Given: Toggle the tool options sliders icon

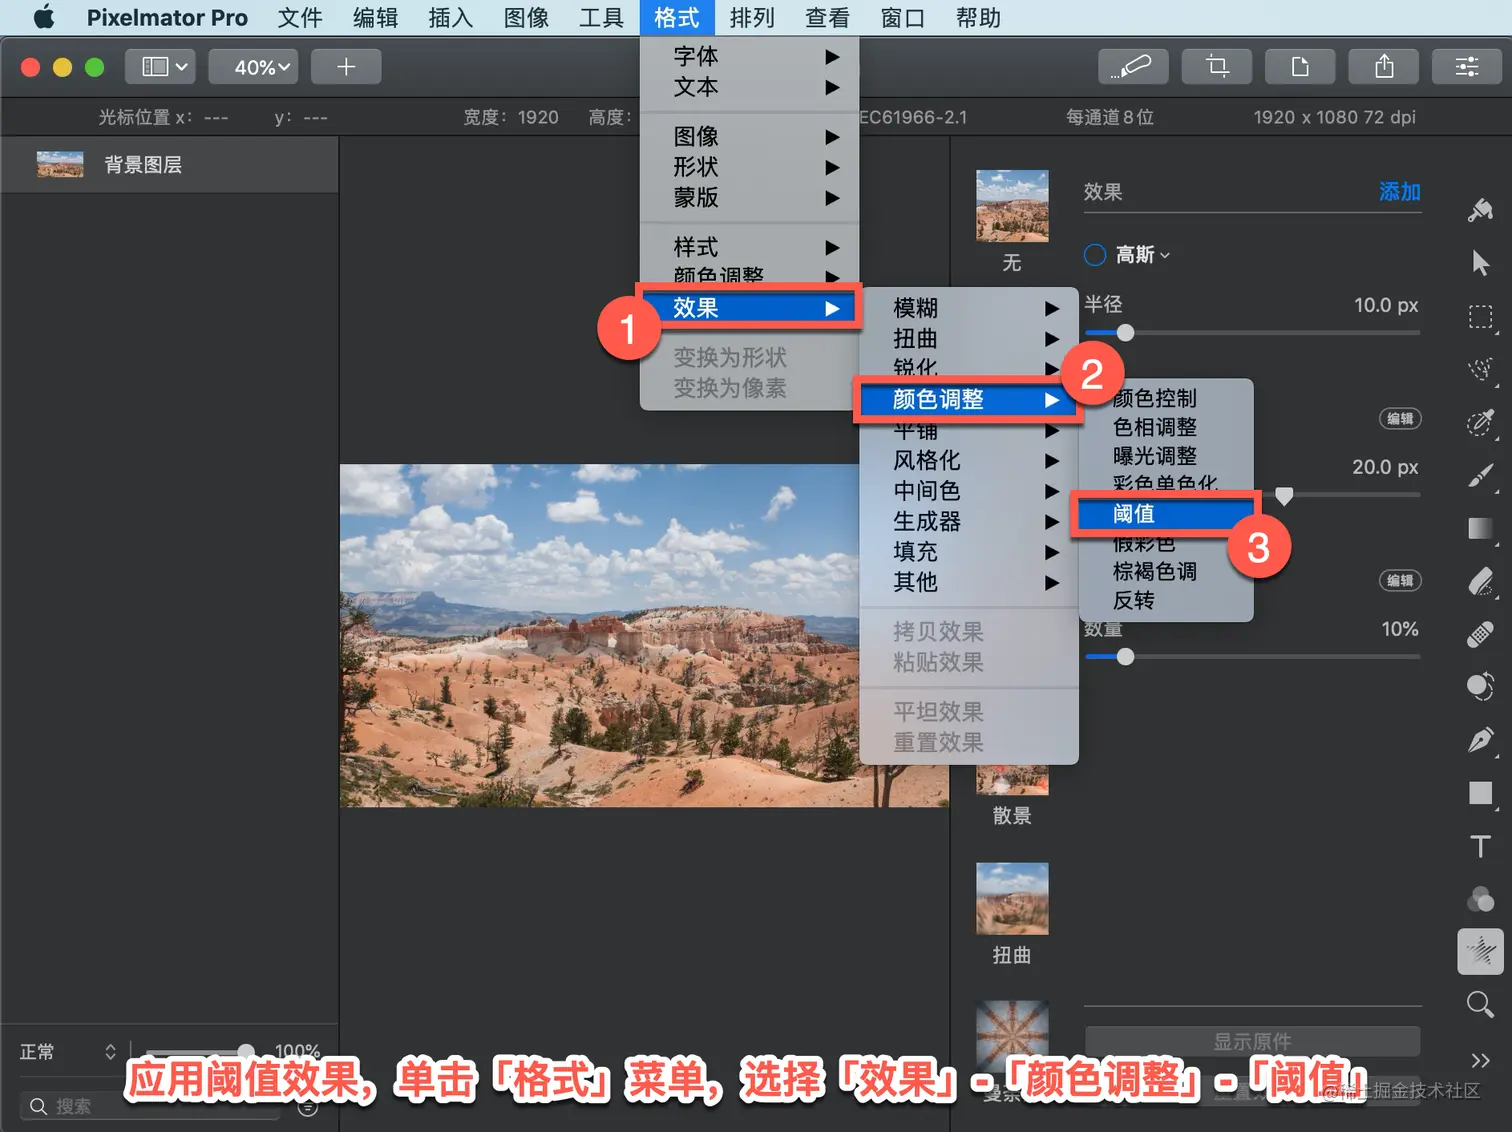Looking at the screenshot, I should (x=1467, y=67).
